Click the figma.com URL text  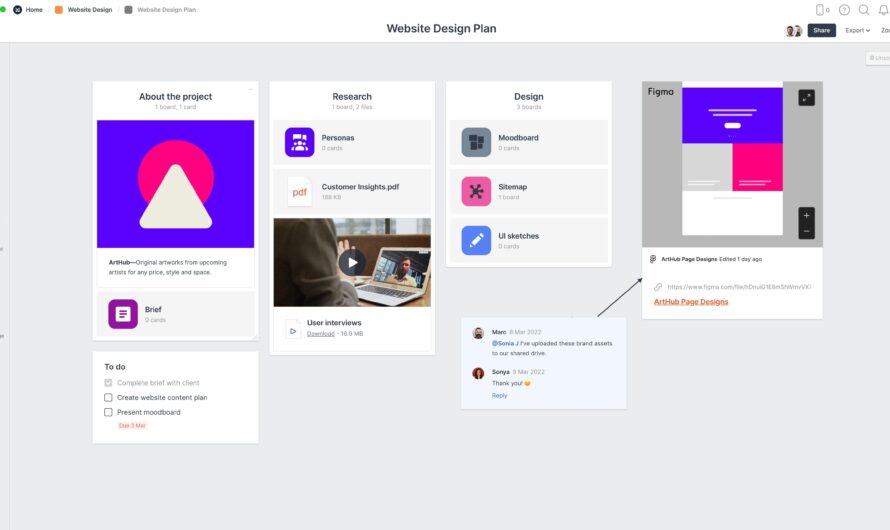(739, 287)
